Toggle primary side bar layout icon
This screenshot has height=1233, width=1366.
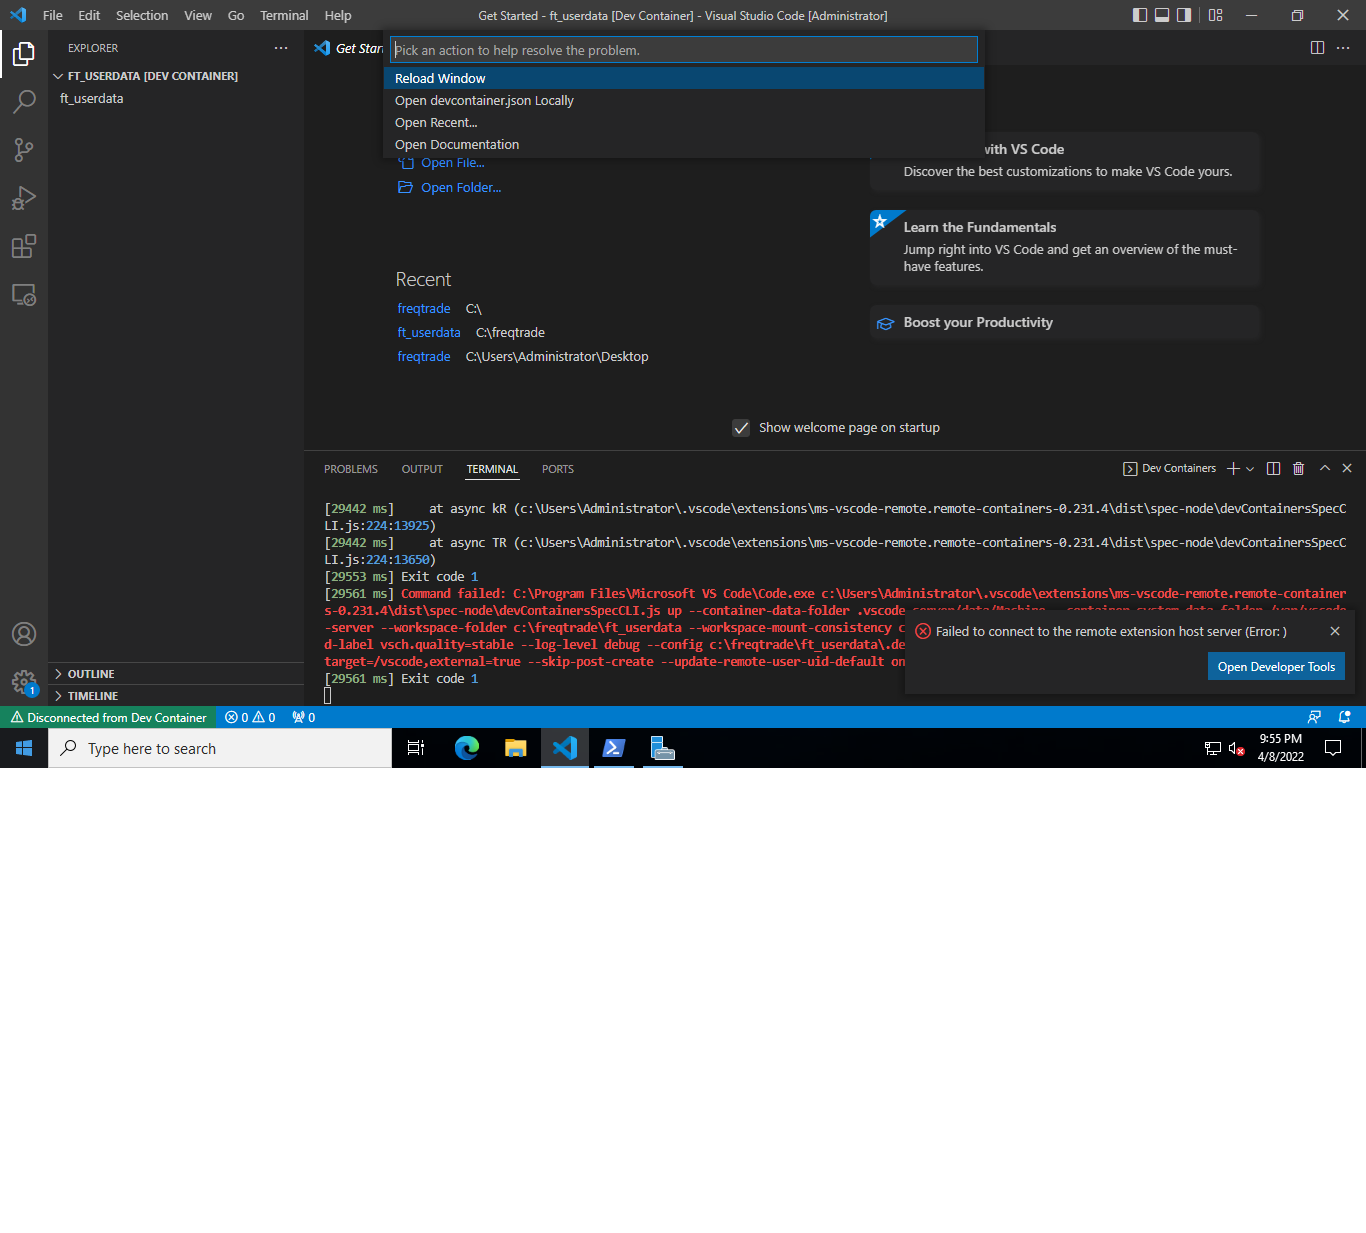click(x=1140, y=15)
